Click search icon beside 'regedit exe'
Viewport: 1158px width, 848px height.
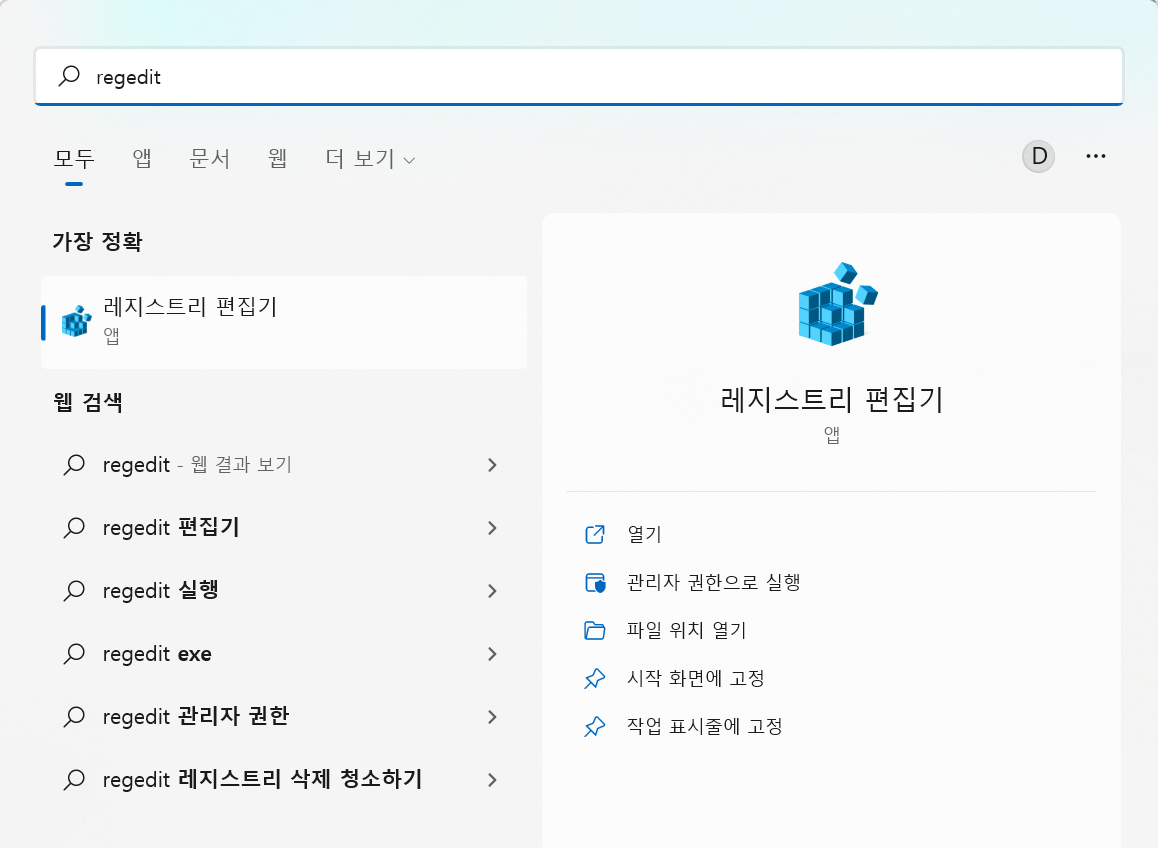(x=74, y=654)
